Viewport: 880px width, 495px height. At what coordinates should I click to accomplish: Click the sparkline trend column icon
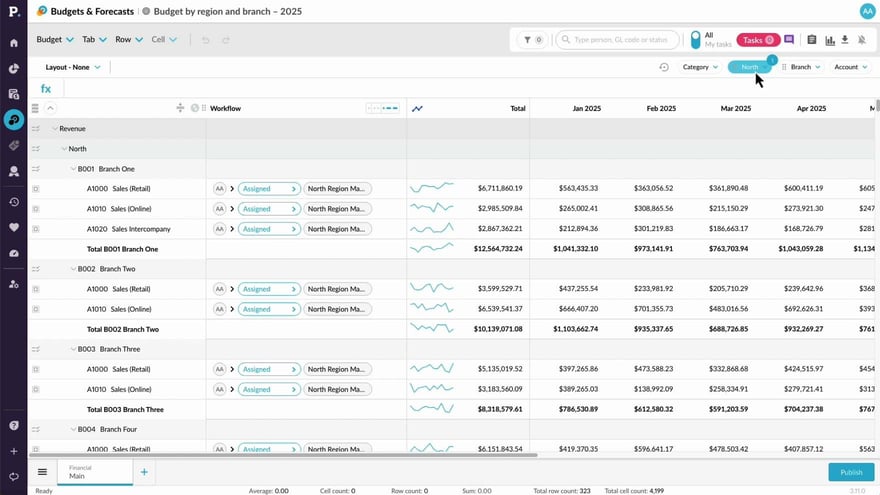coord(417,108)
